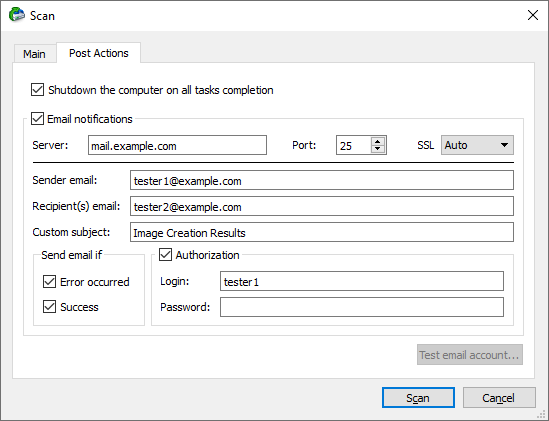The height and width of the screenshot is (421, 549).
Task: Decrease the Port value with down arrow
Action: tap(377, 149)
